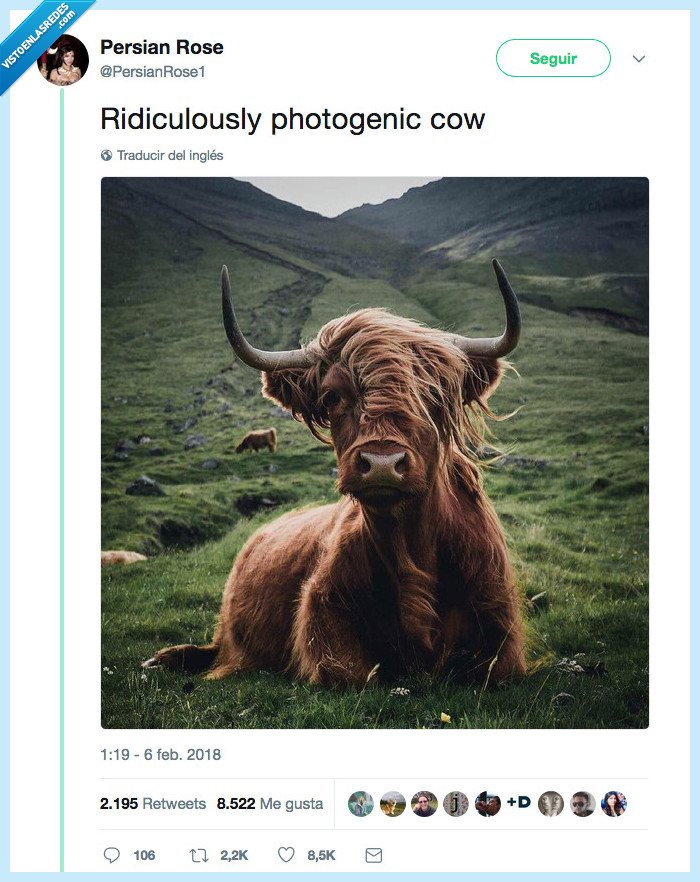Like the tweet using the heart icon
Image resolution: width=700 pixels, height=882 pixels.
pyautogui.click(x=285, y=855)
